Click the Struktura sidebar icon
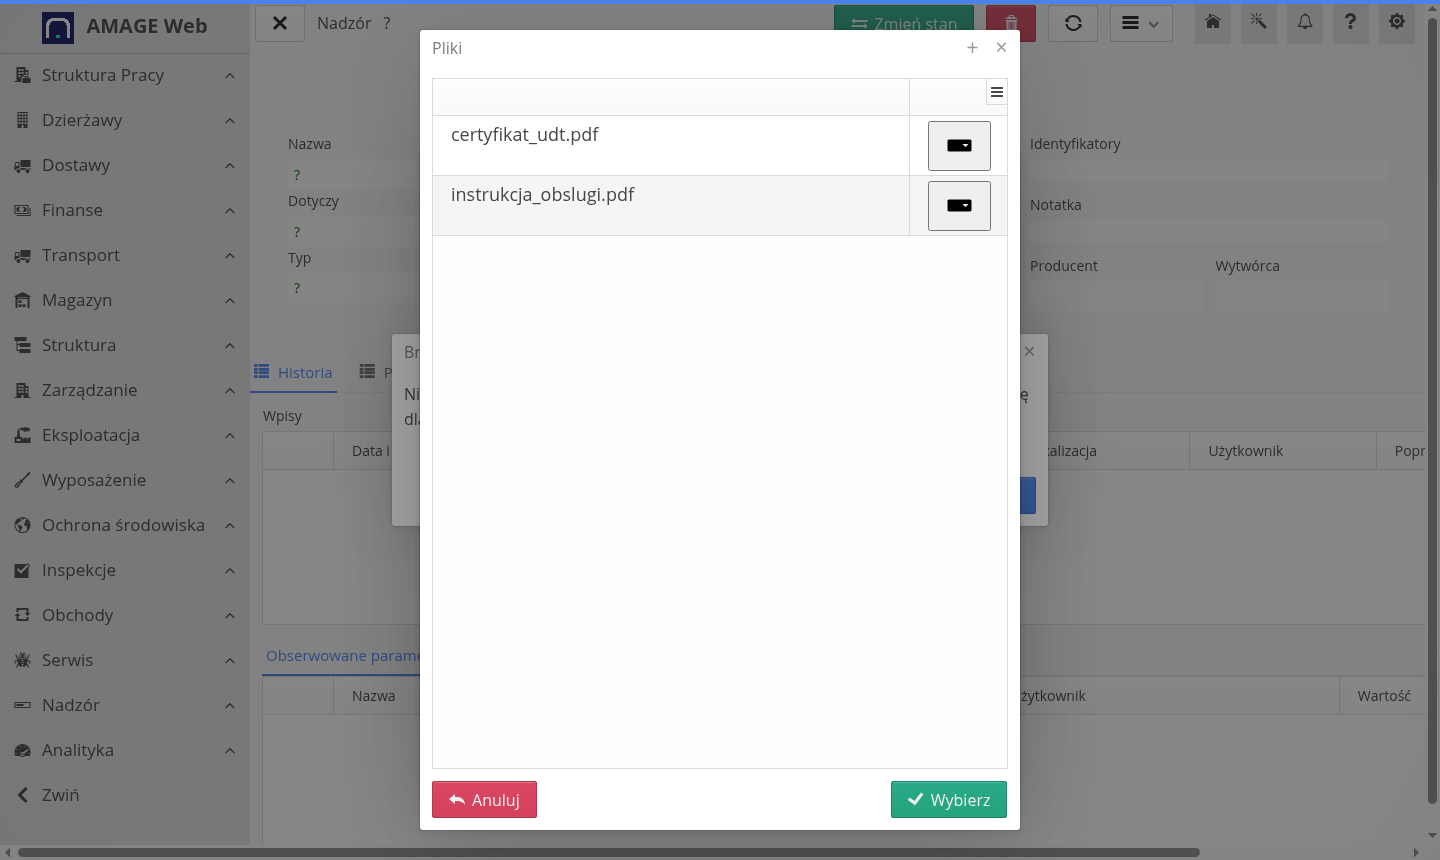This screenshot has width=1440, height=860. pyautogui.click(x=23, y=345)
